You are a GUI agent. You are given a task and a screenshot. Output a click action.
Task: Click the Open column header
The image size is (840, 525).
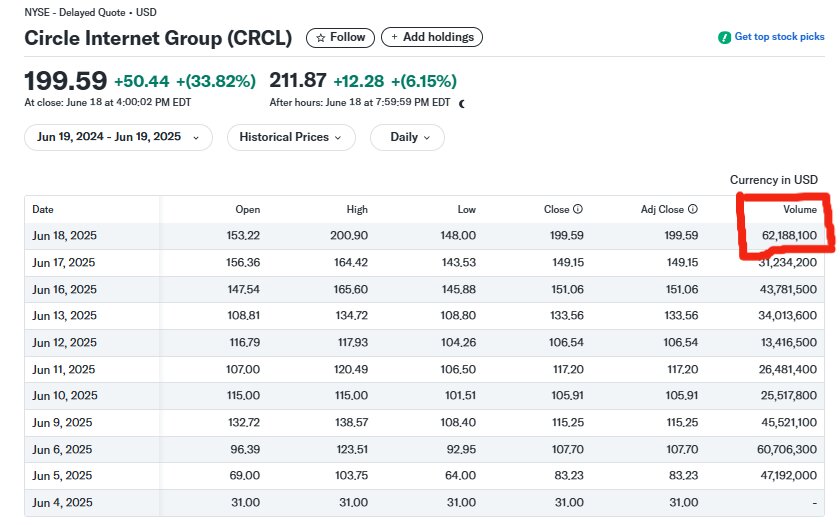tap(248, 209)
